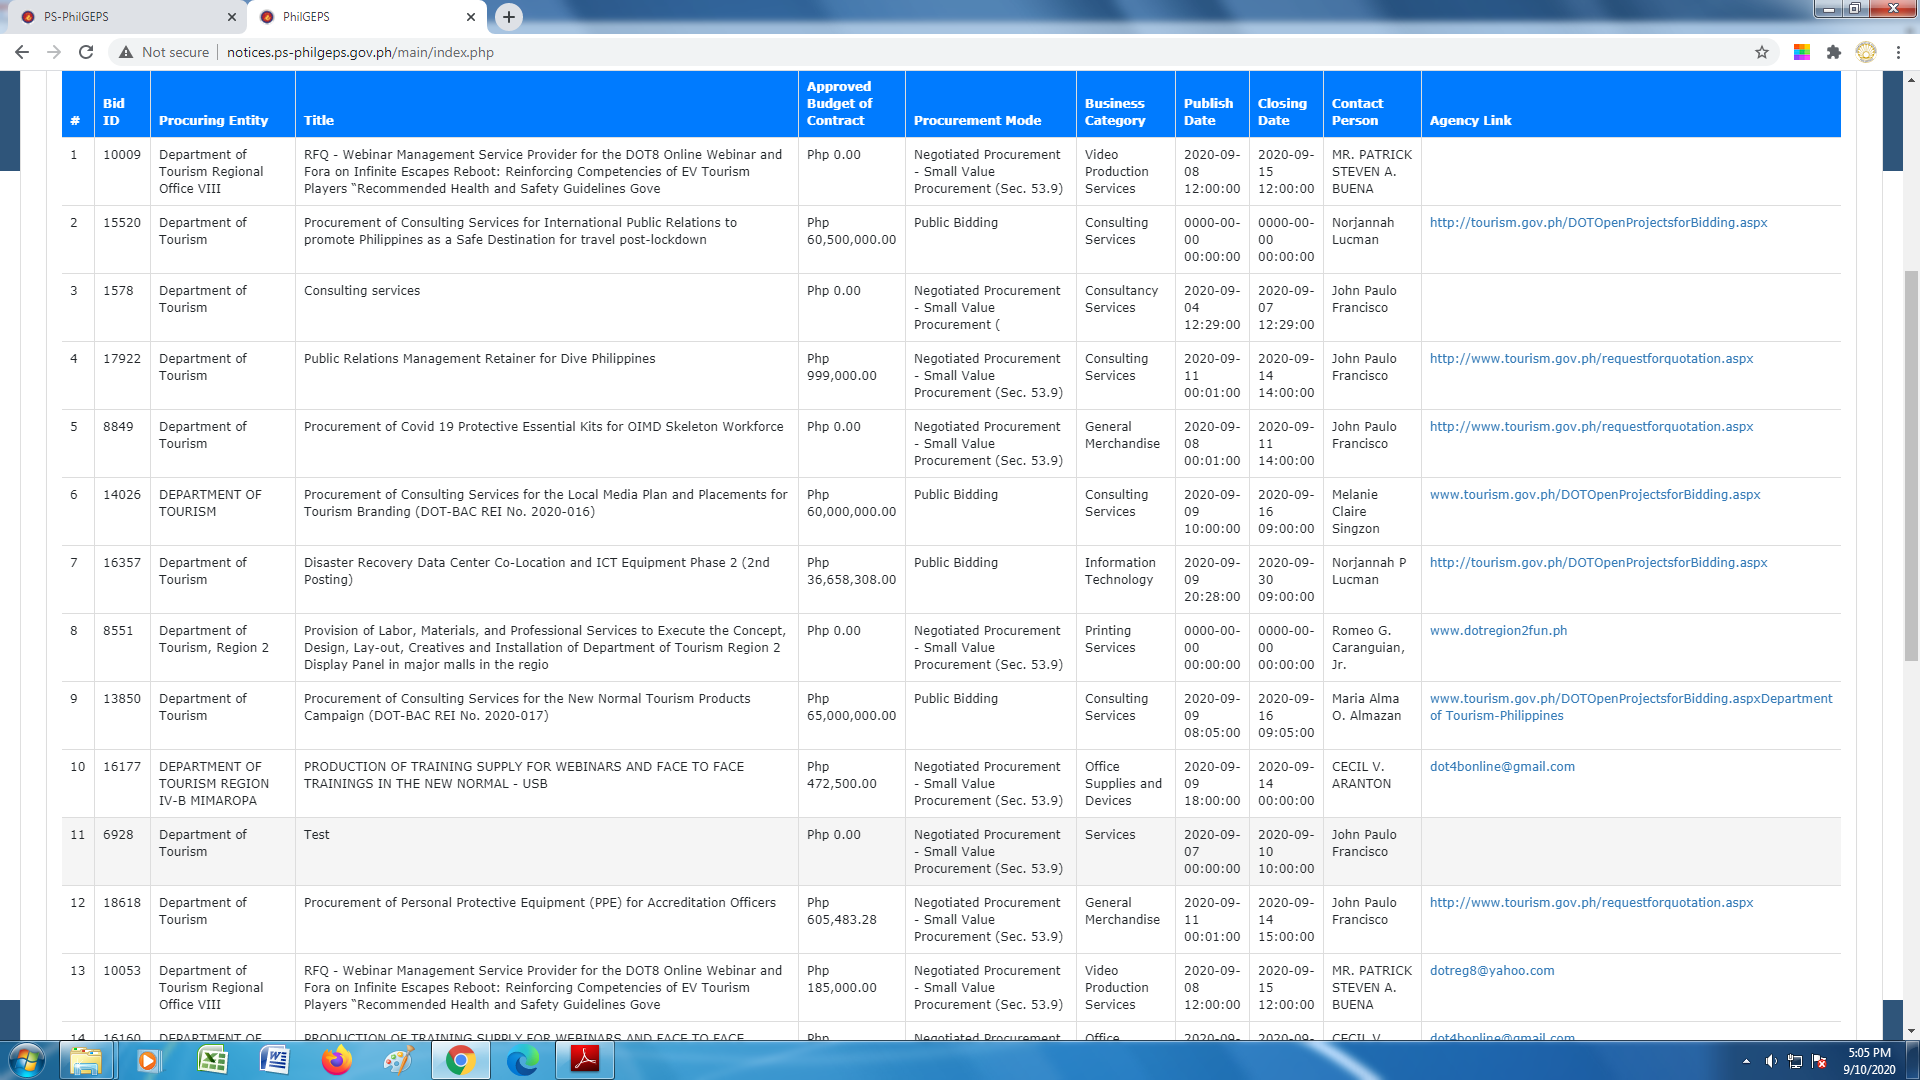Screen dimensions: 1920x1080
Task: Visit www.dotregion2fun.ph link
Action: tap(1498, 631)
